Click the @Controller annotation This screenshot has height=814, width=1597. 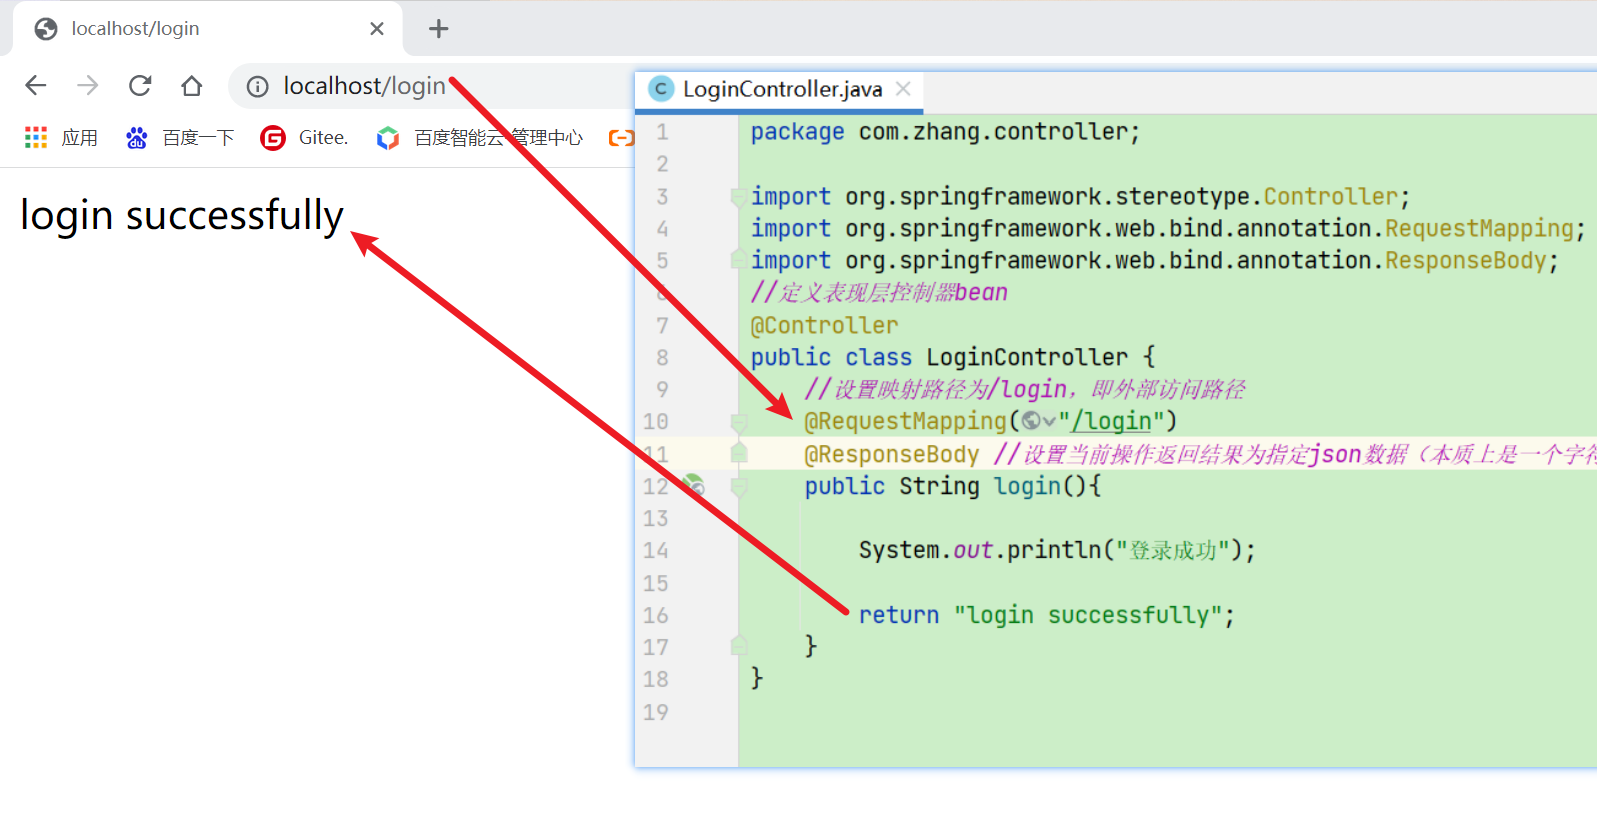[x=824, y=325]
